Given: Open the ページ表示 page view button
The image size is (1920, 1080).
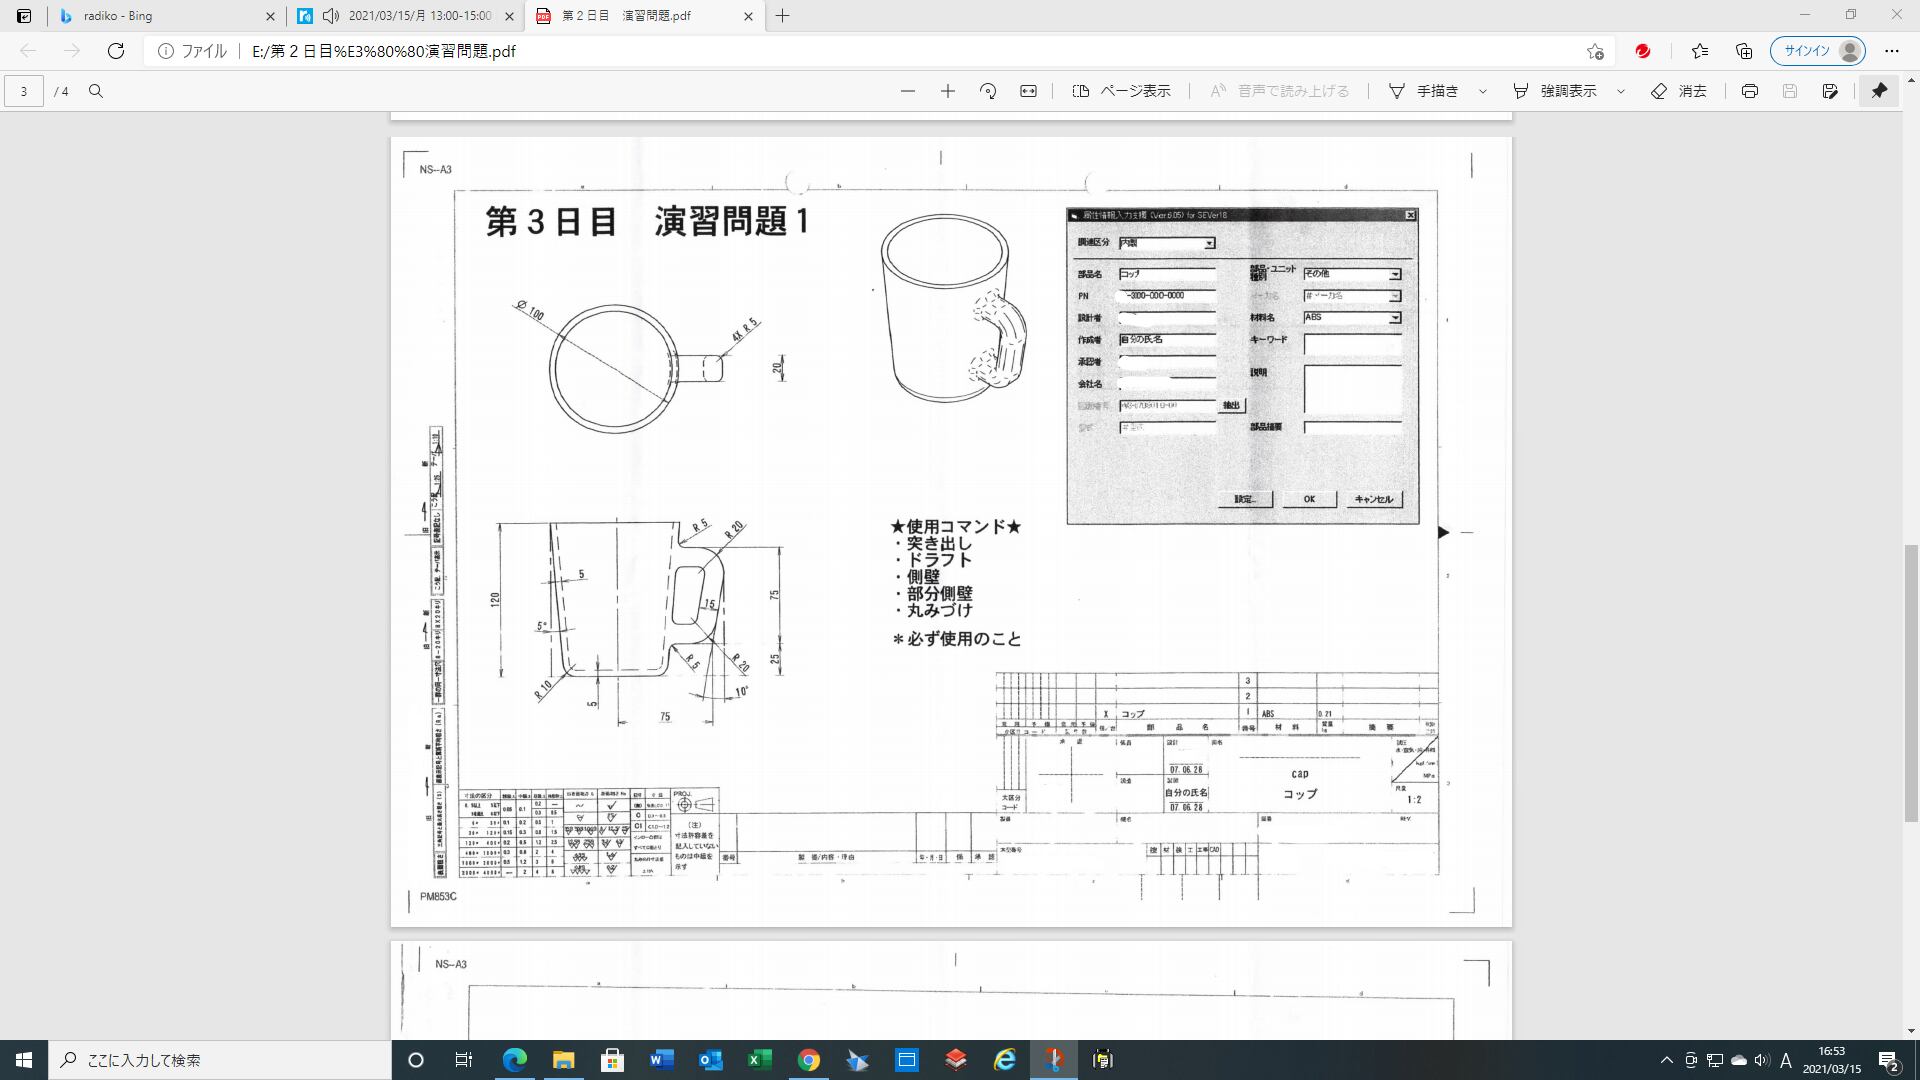Looking at the screenshot, I should [x=1121, y=91].
